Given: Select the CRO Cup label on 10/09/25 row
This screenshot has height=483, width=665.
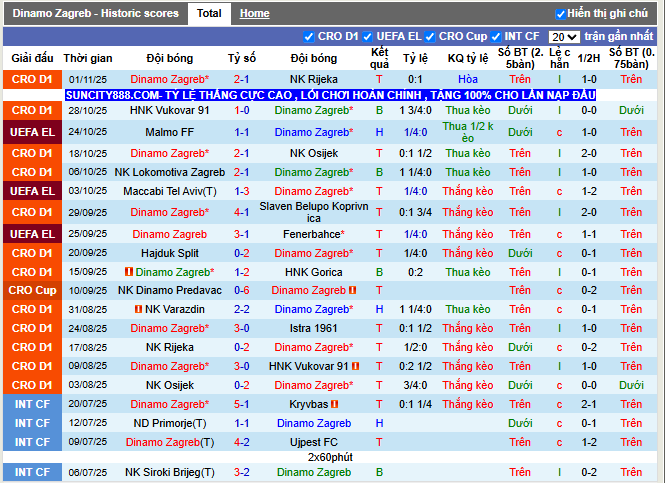Looking at the screenshot, I should click(32, 290).
